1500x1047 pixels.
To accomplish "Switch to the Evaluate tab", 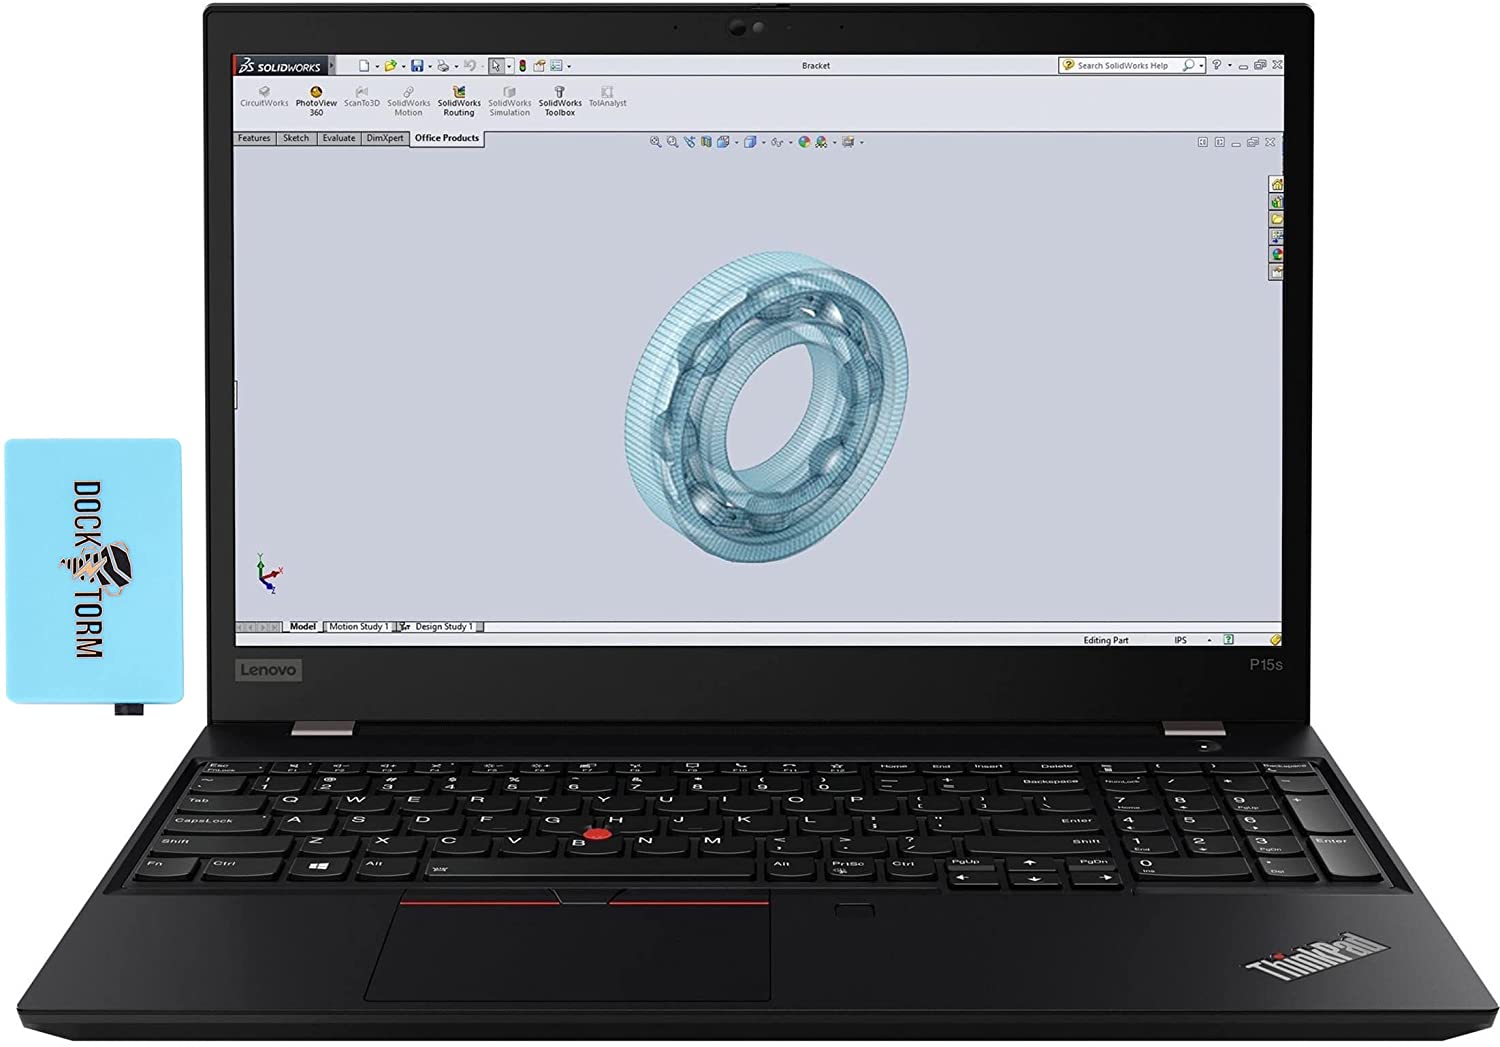I will pos(339,138).
